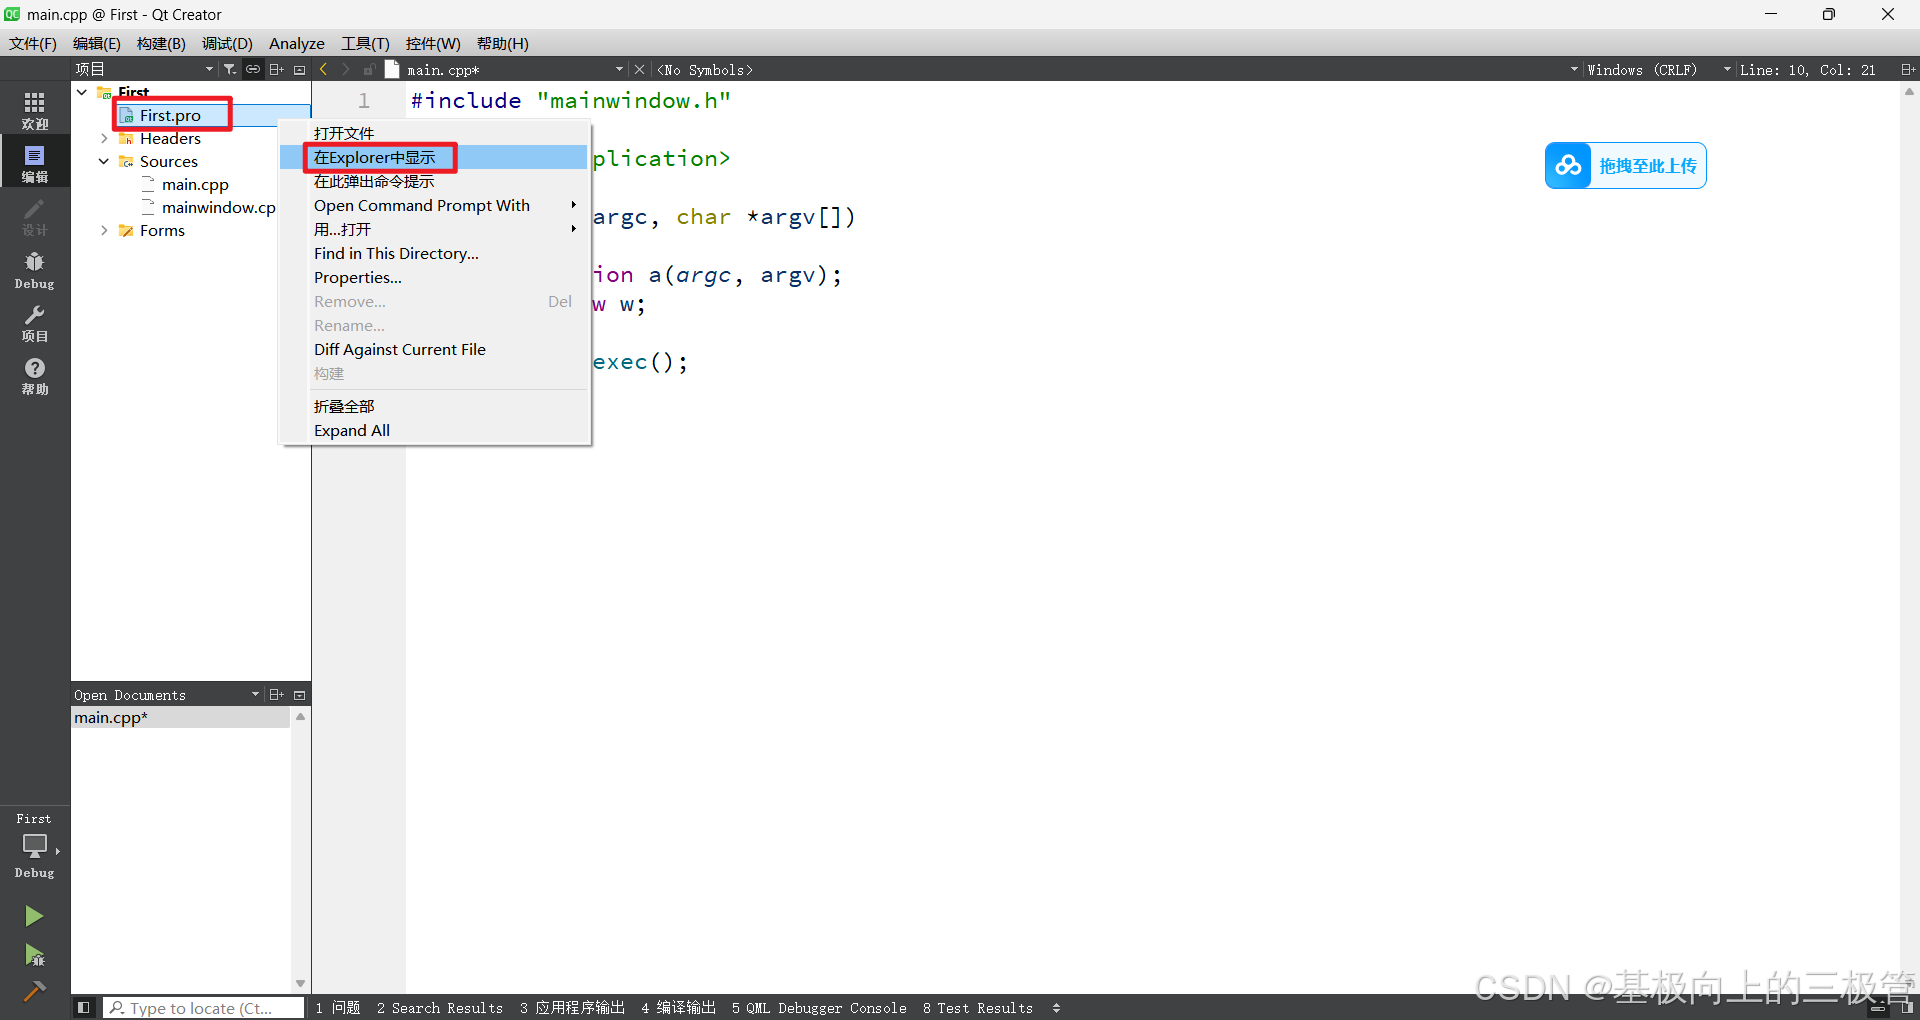Split the editor view at top right
The width and height of the screenshot is (1920, 1020).
pyautogui.click(x=1907, y=69)
